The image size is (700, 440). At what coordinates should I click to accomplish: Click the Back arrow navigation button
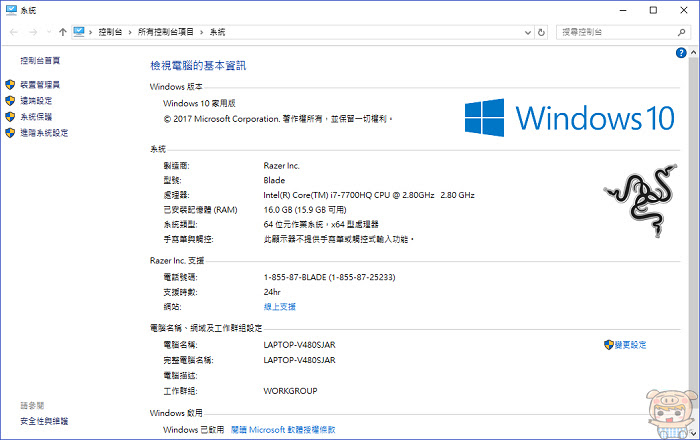click(14, 32)
